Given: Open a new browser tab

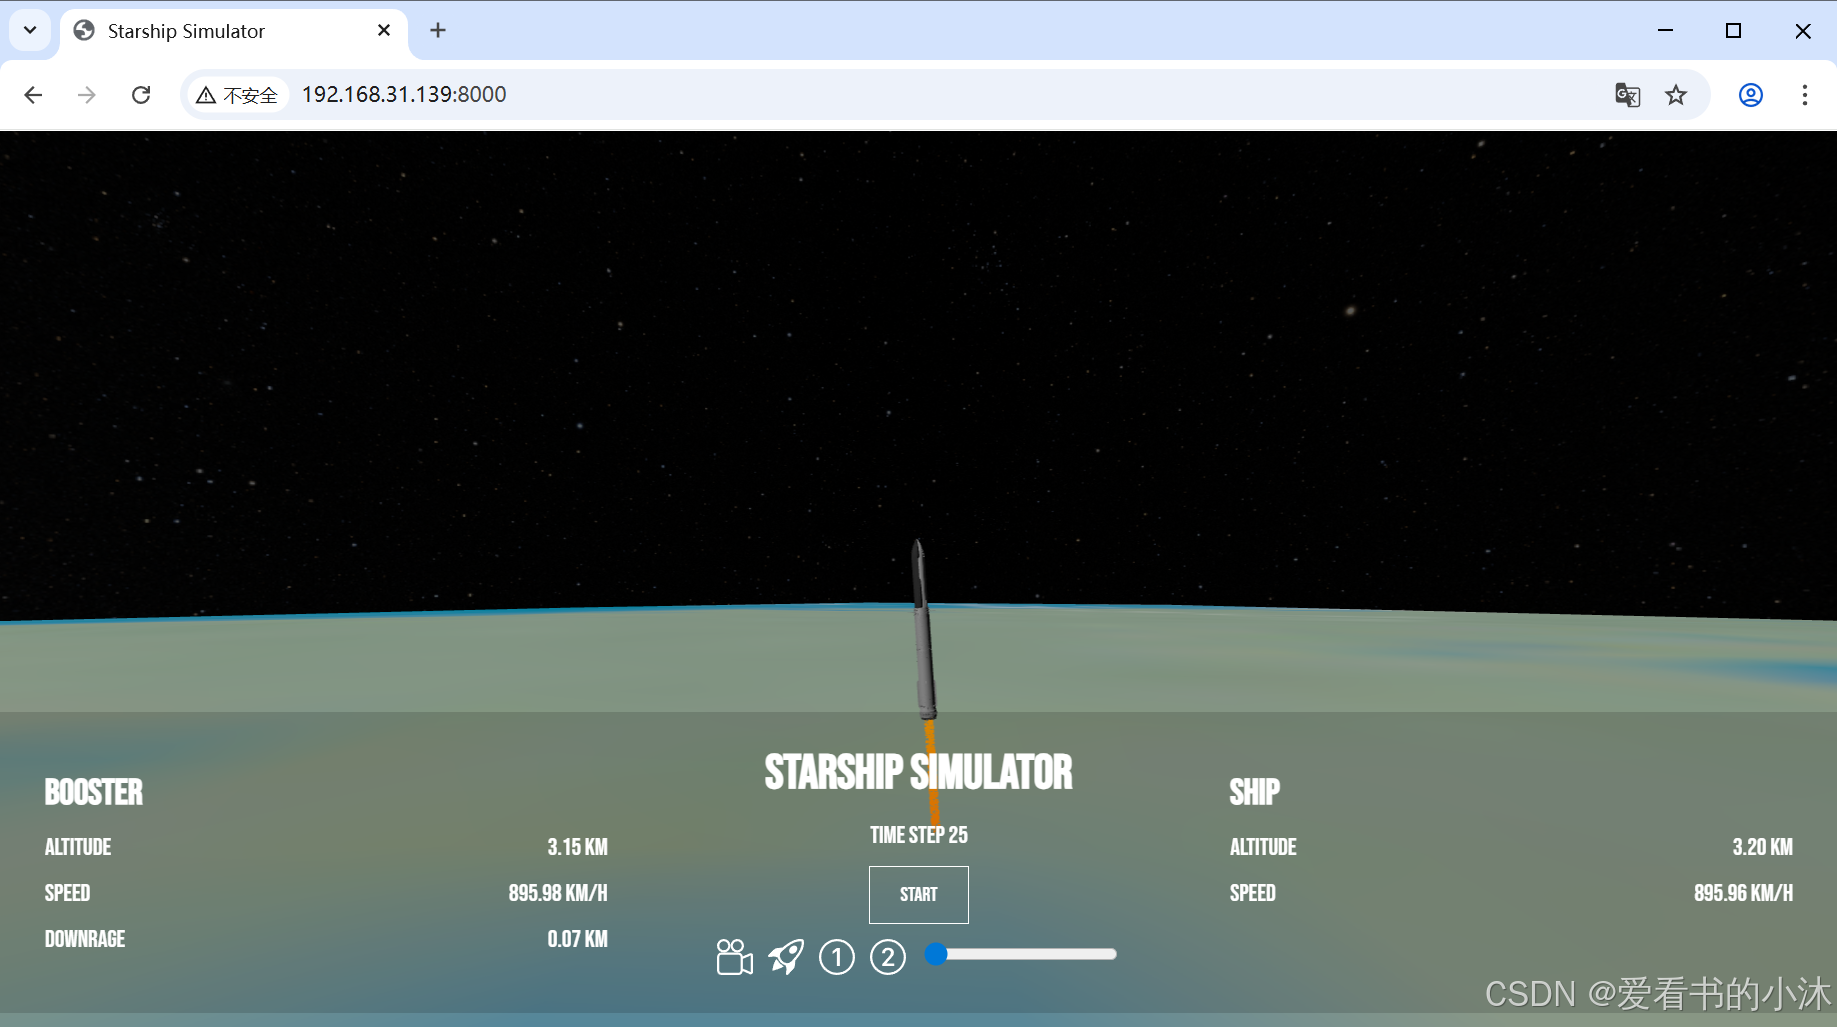Looking at the screenshot, I should [x=438, y=31].
